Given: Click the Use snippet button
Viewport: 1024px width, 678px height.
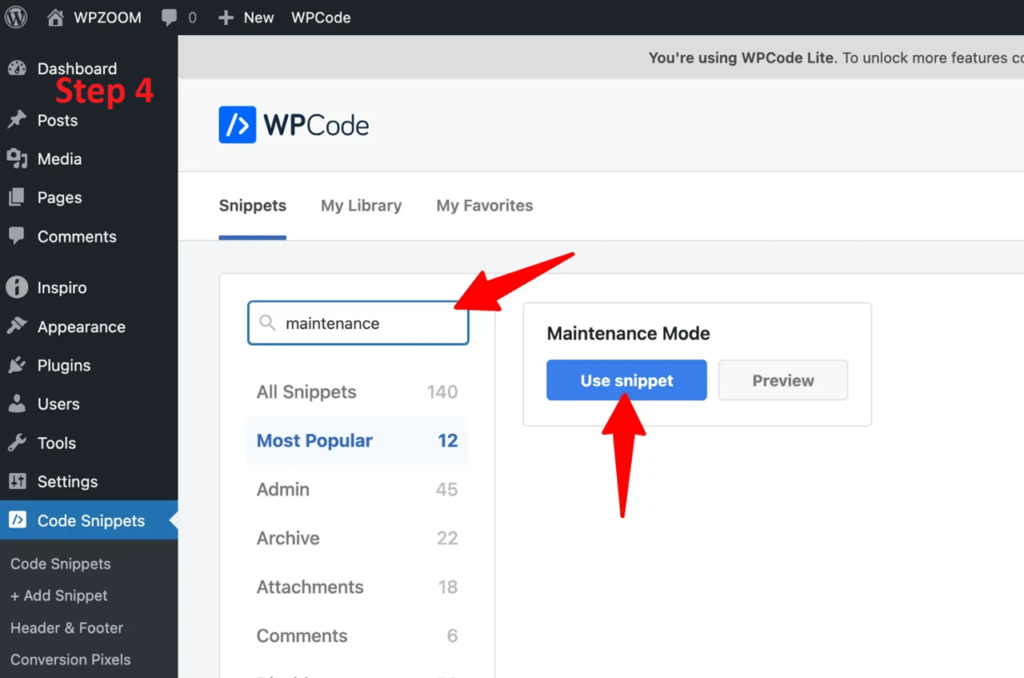Looking at the screenshot, I should pos(625,380).
